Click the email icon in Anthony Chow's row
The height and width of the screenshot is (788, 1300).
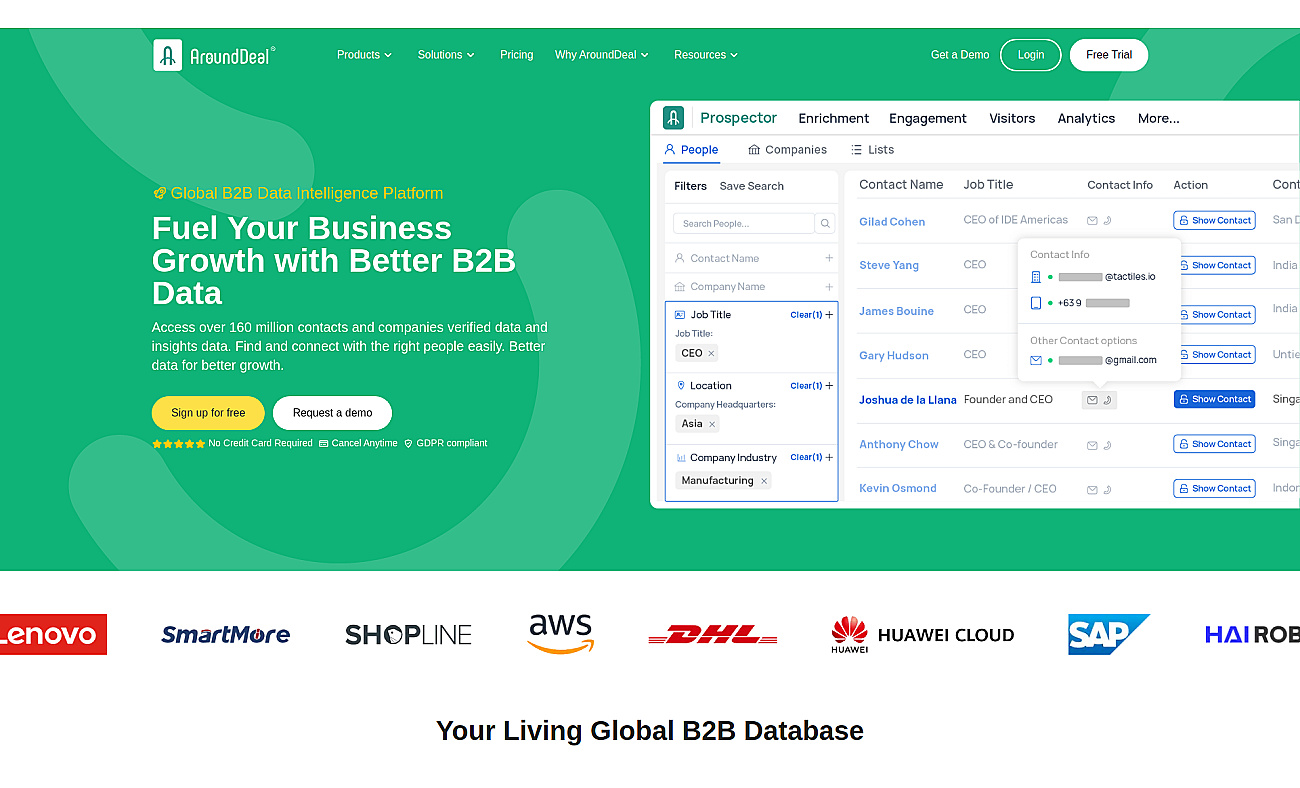coord(1092,445)
